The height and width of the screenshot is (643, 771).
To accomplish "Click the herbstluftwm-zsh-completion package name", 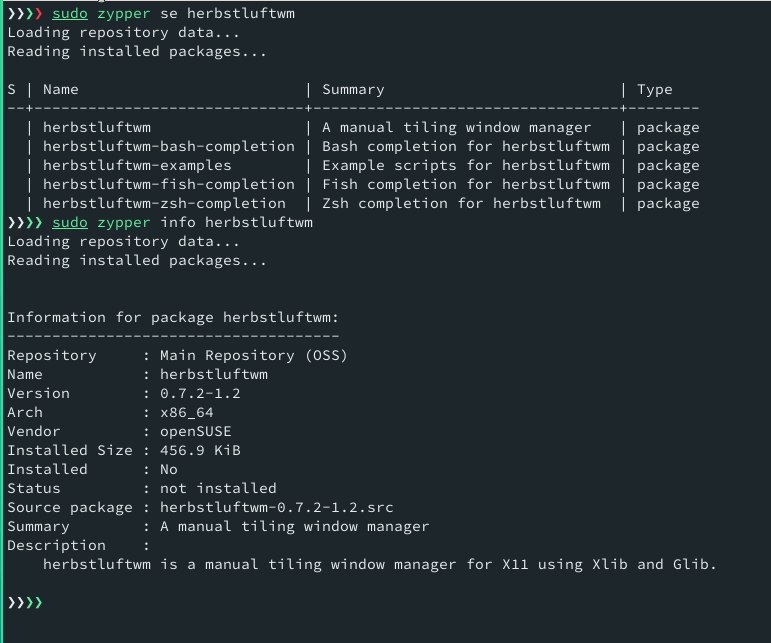I will pyautogui.click(x=164, y=204).
